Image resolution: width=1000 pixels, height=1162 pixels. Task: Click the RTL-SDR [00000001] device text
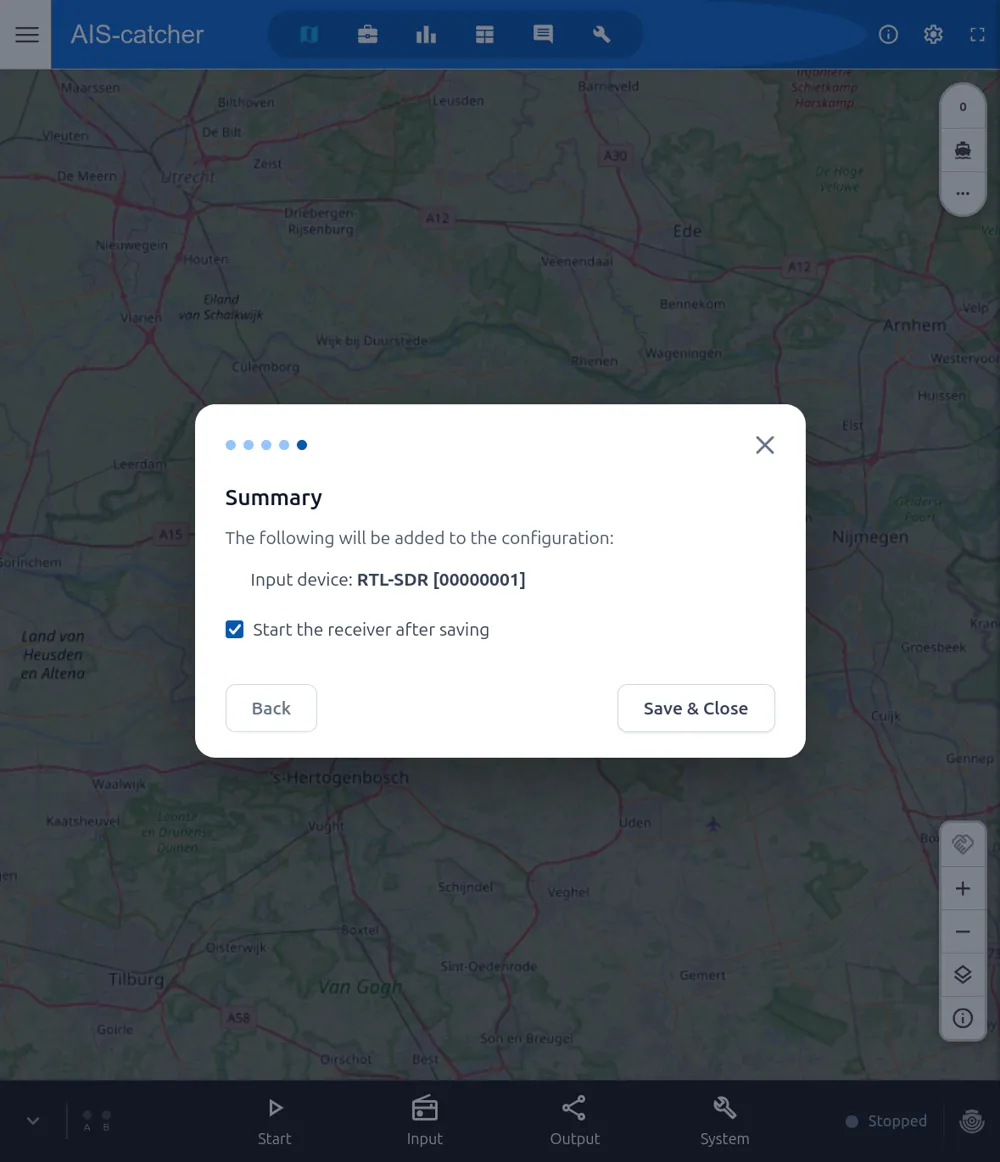pos(441,580)
